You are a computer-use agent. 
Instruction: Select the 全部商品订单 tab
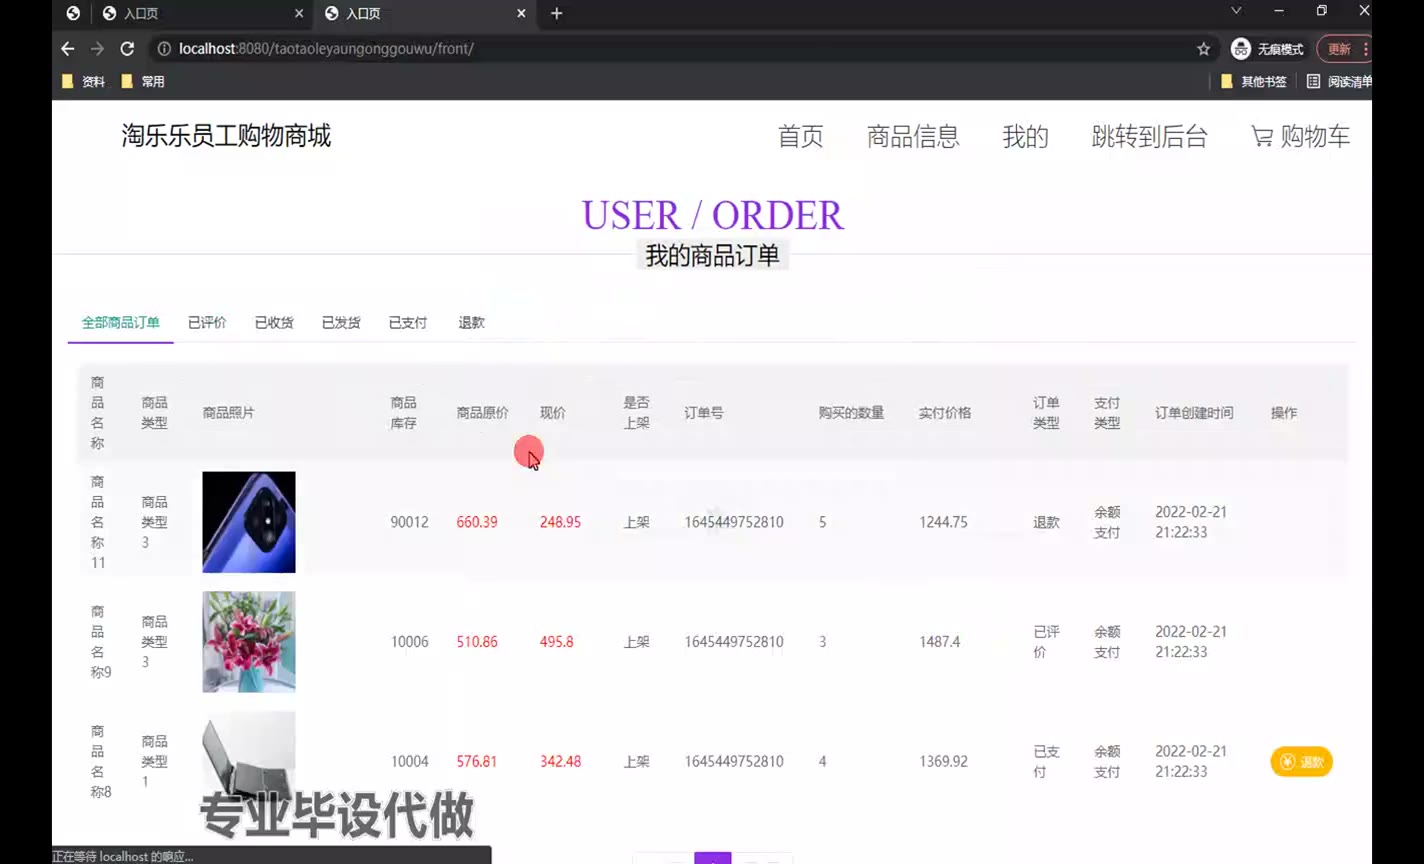tap(121, 323)
